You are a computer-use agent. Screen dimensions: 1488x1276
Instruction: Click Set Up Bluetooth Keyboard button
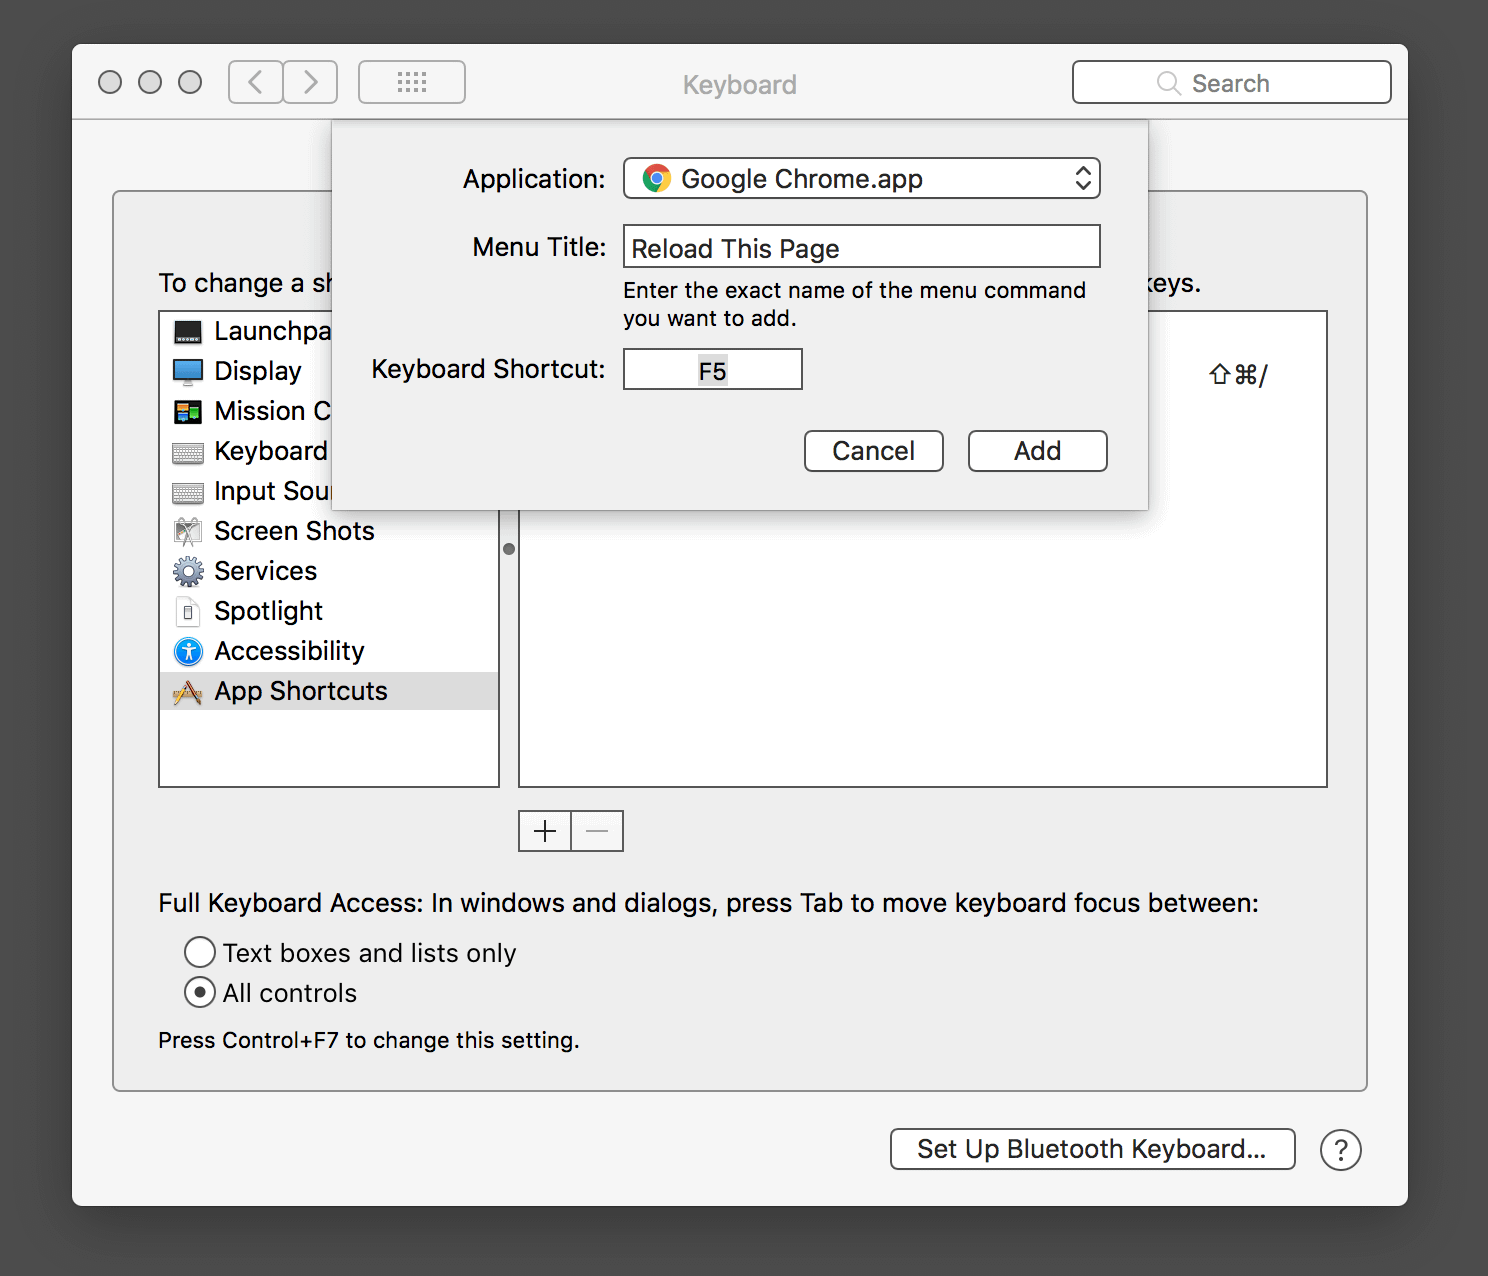tap(1093, 1149)
